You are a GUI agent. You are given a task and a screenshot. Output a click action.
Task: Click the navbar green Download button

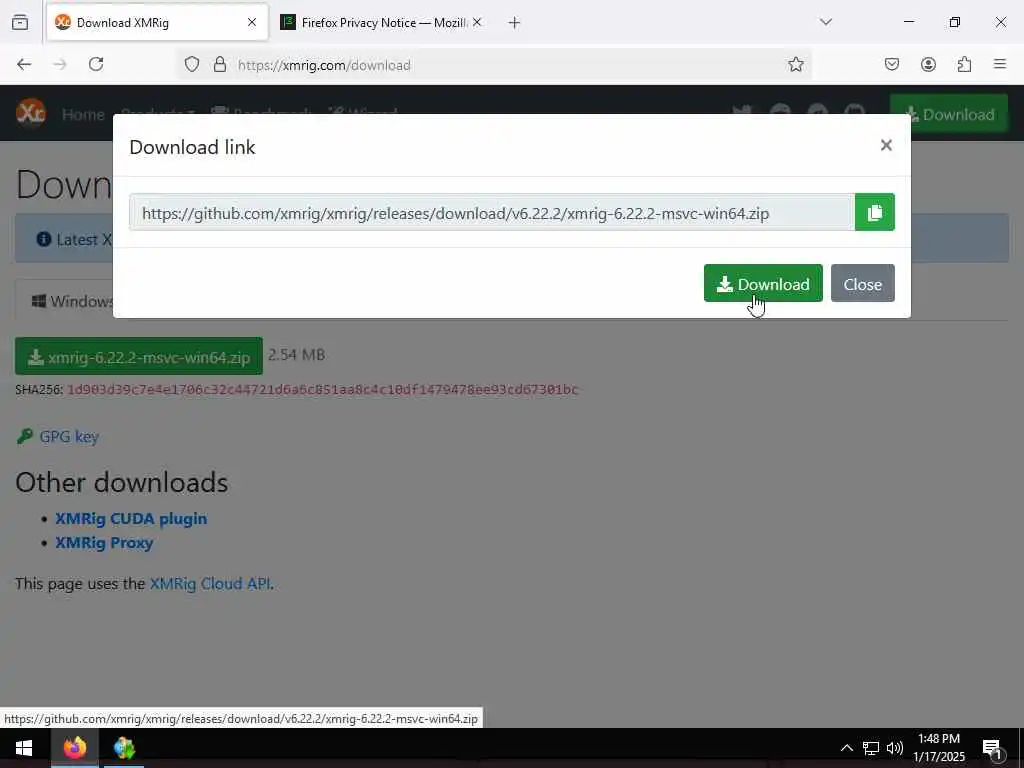(948, 114)
